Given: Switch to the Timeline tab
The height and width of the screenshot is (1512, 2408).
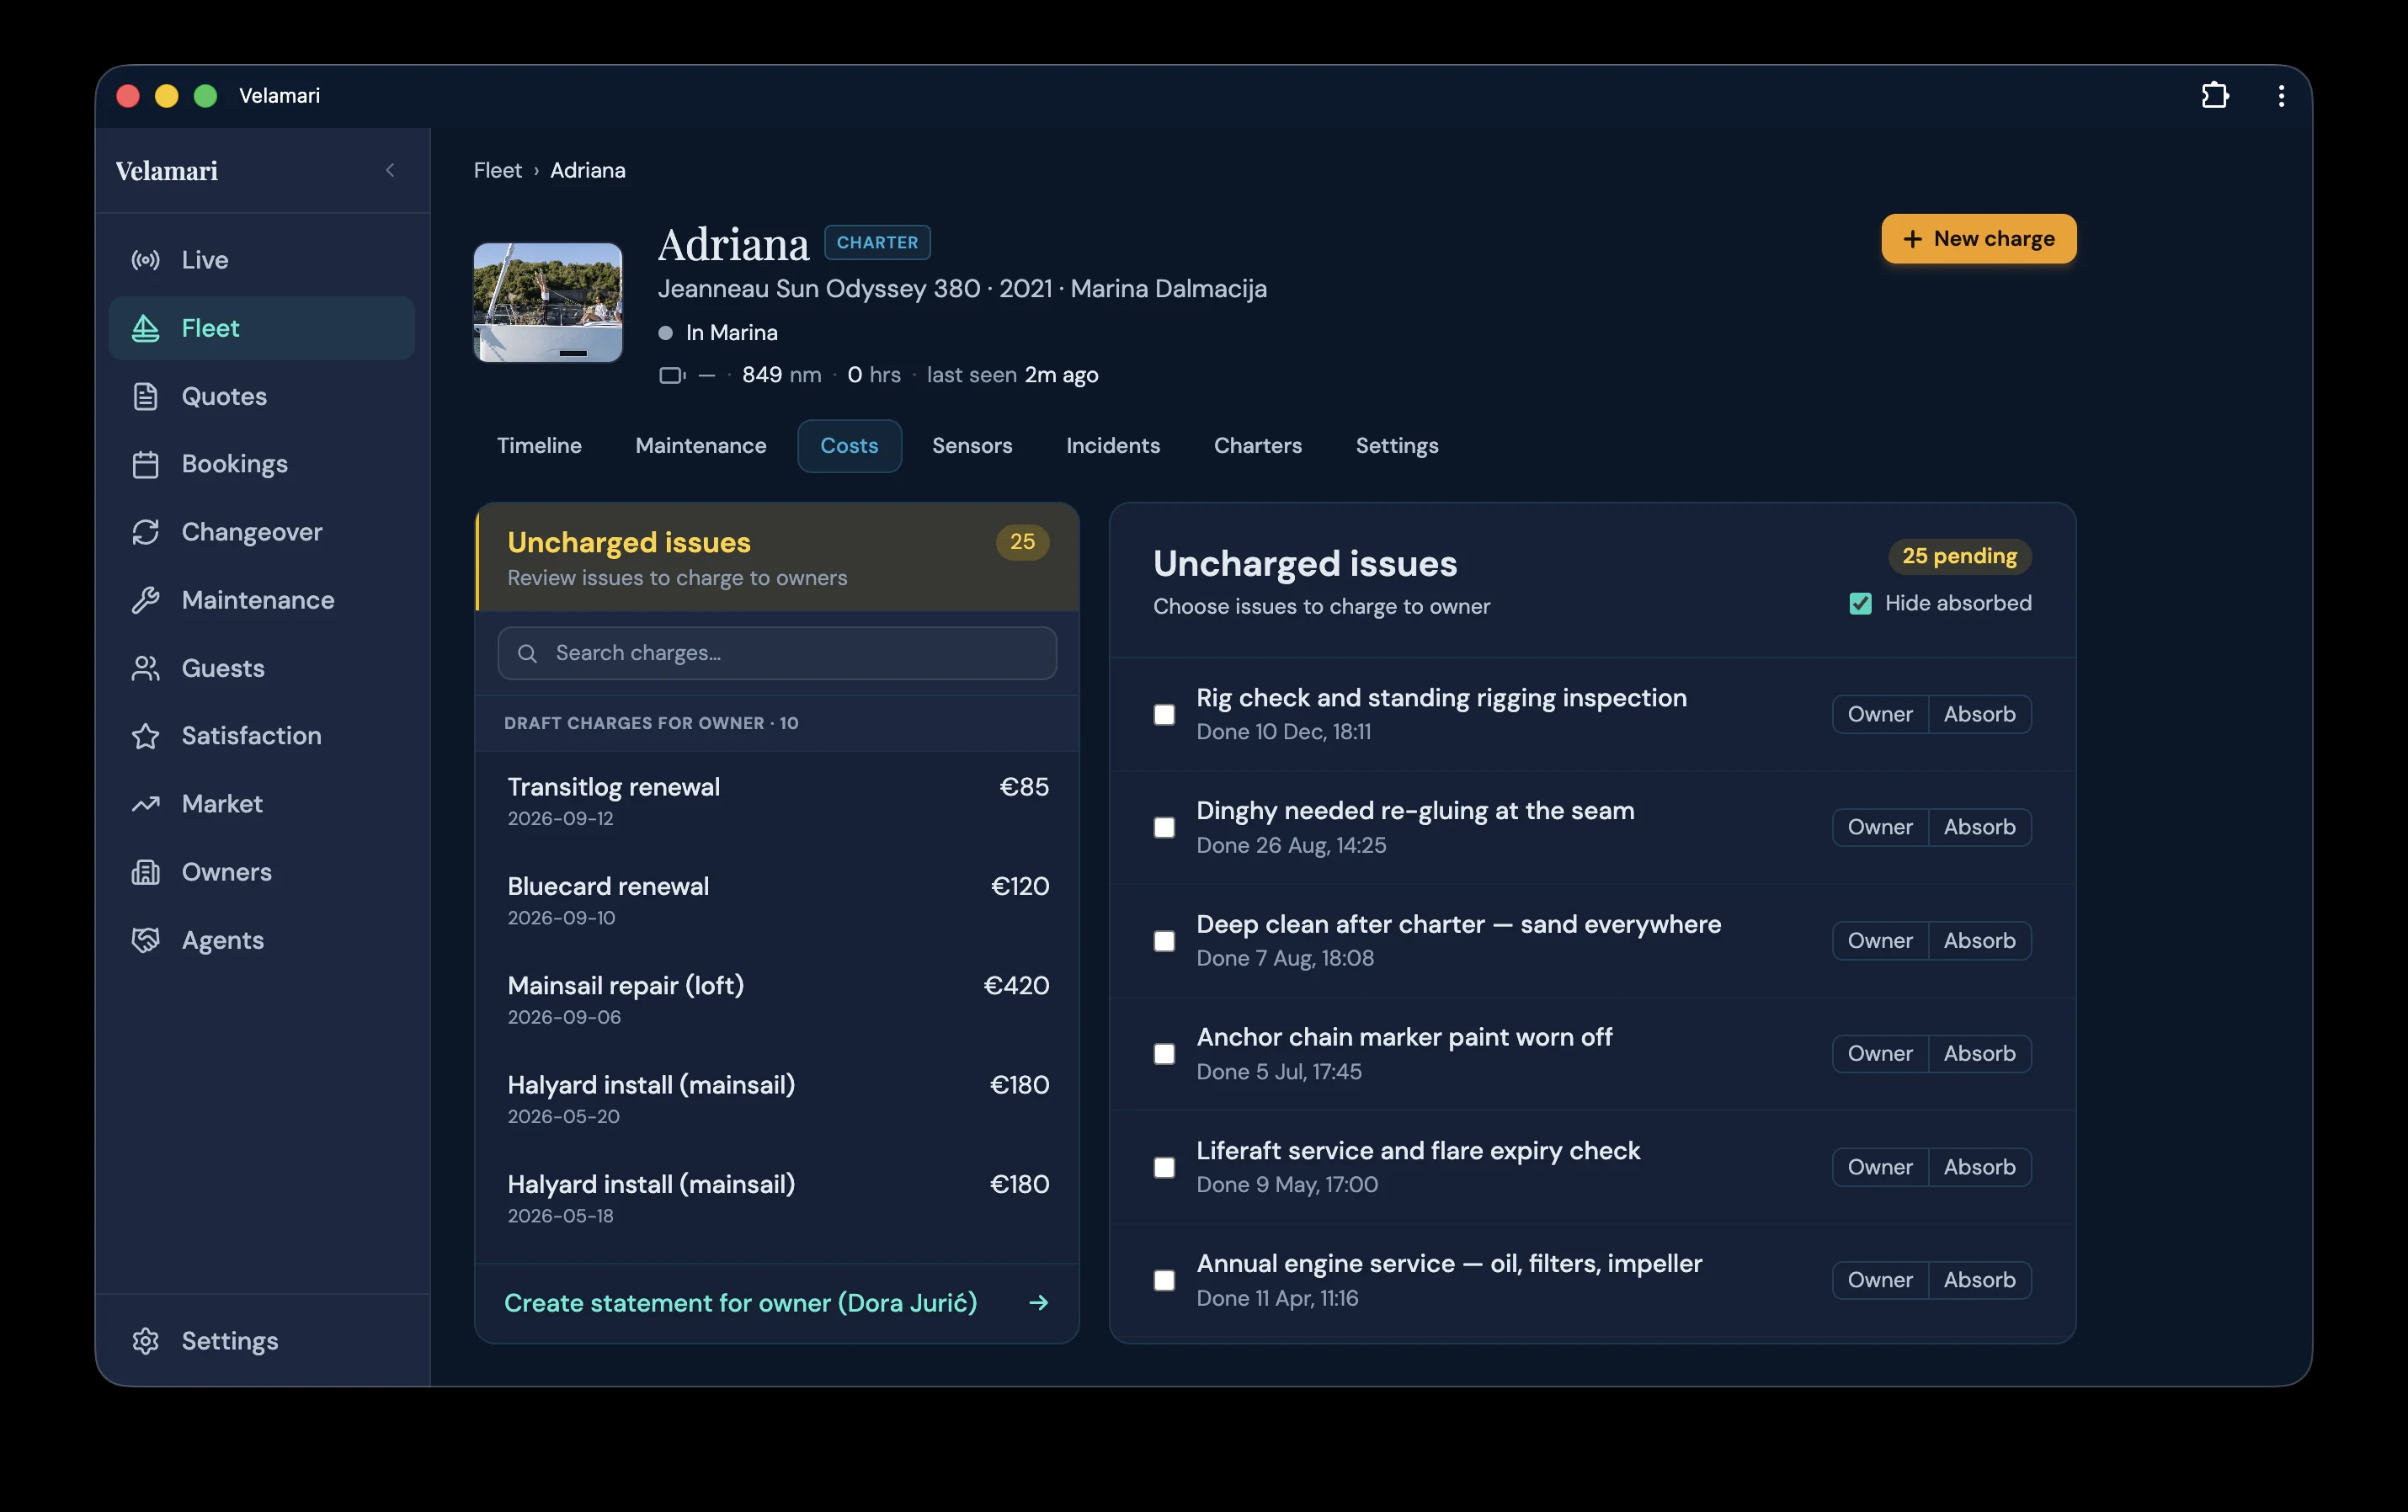Looking at the screenshot, I should (x=539, y=446).
